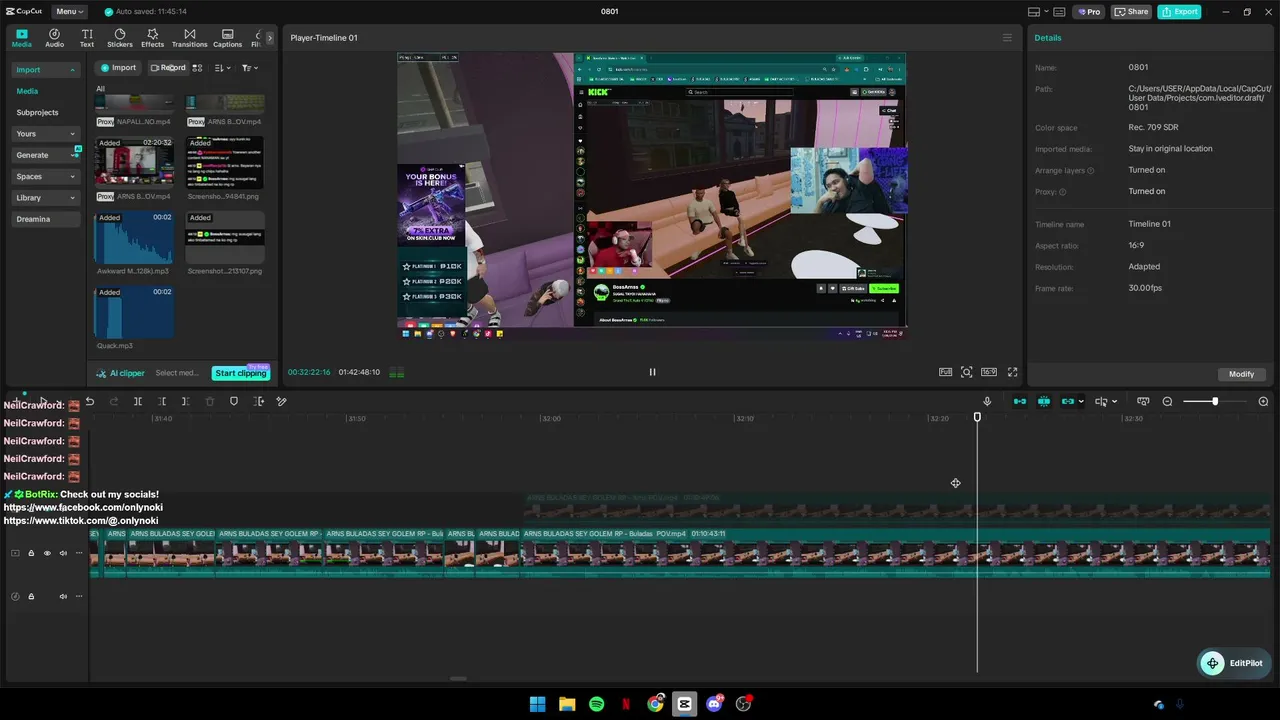Lock the main video track
The width and height of the screenshot is (1280, 720).
point(31,553)
